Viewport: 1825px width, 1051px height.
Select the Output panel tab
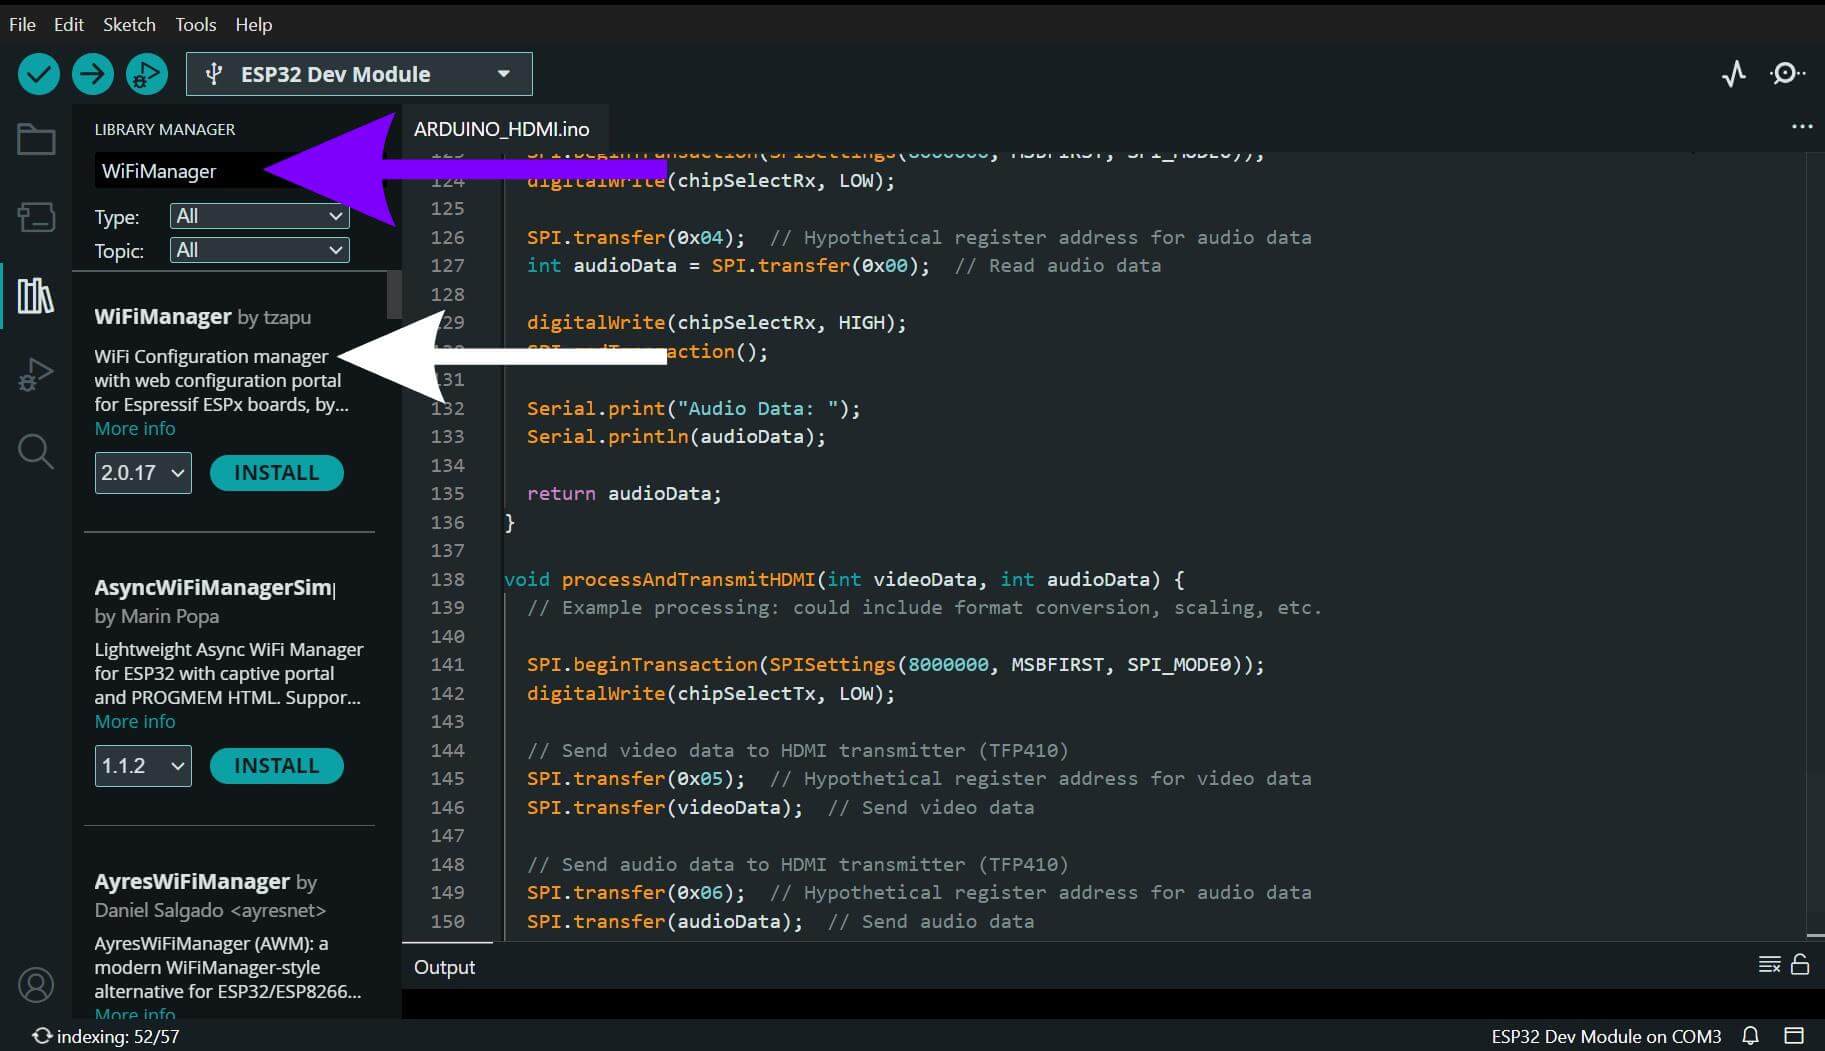pos(445,967)
